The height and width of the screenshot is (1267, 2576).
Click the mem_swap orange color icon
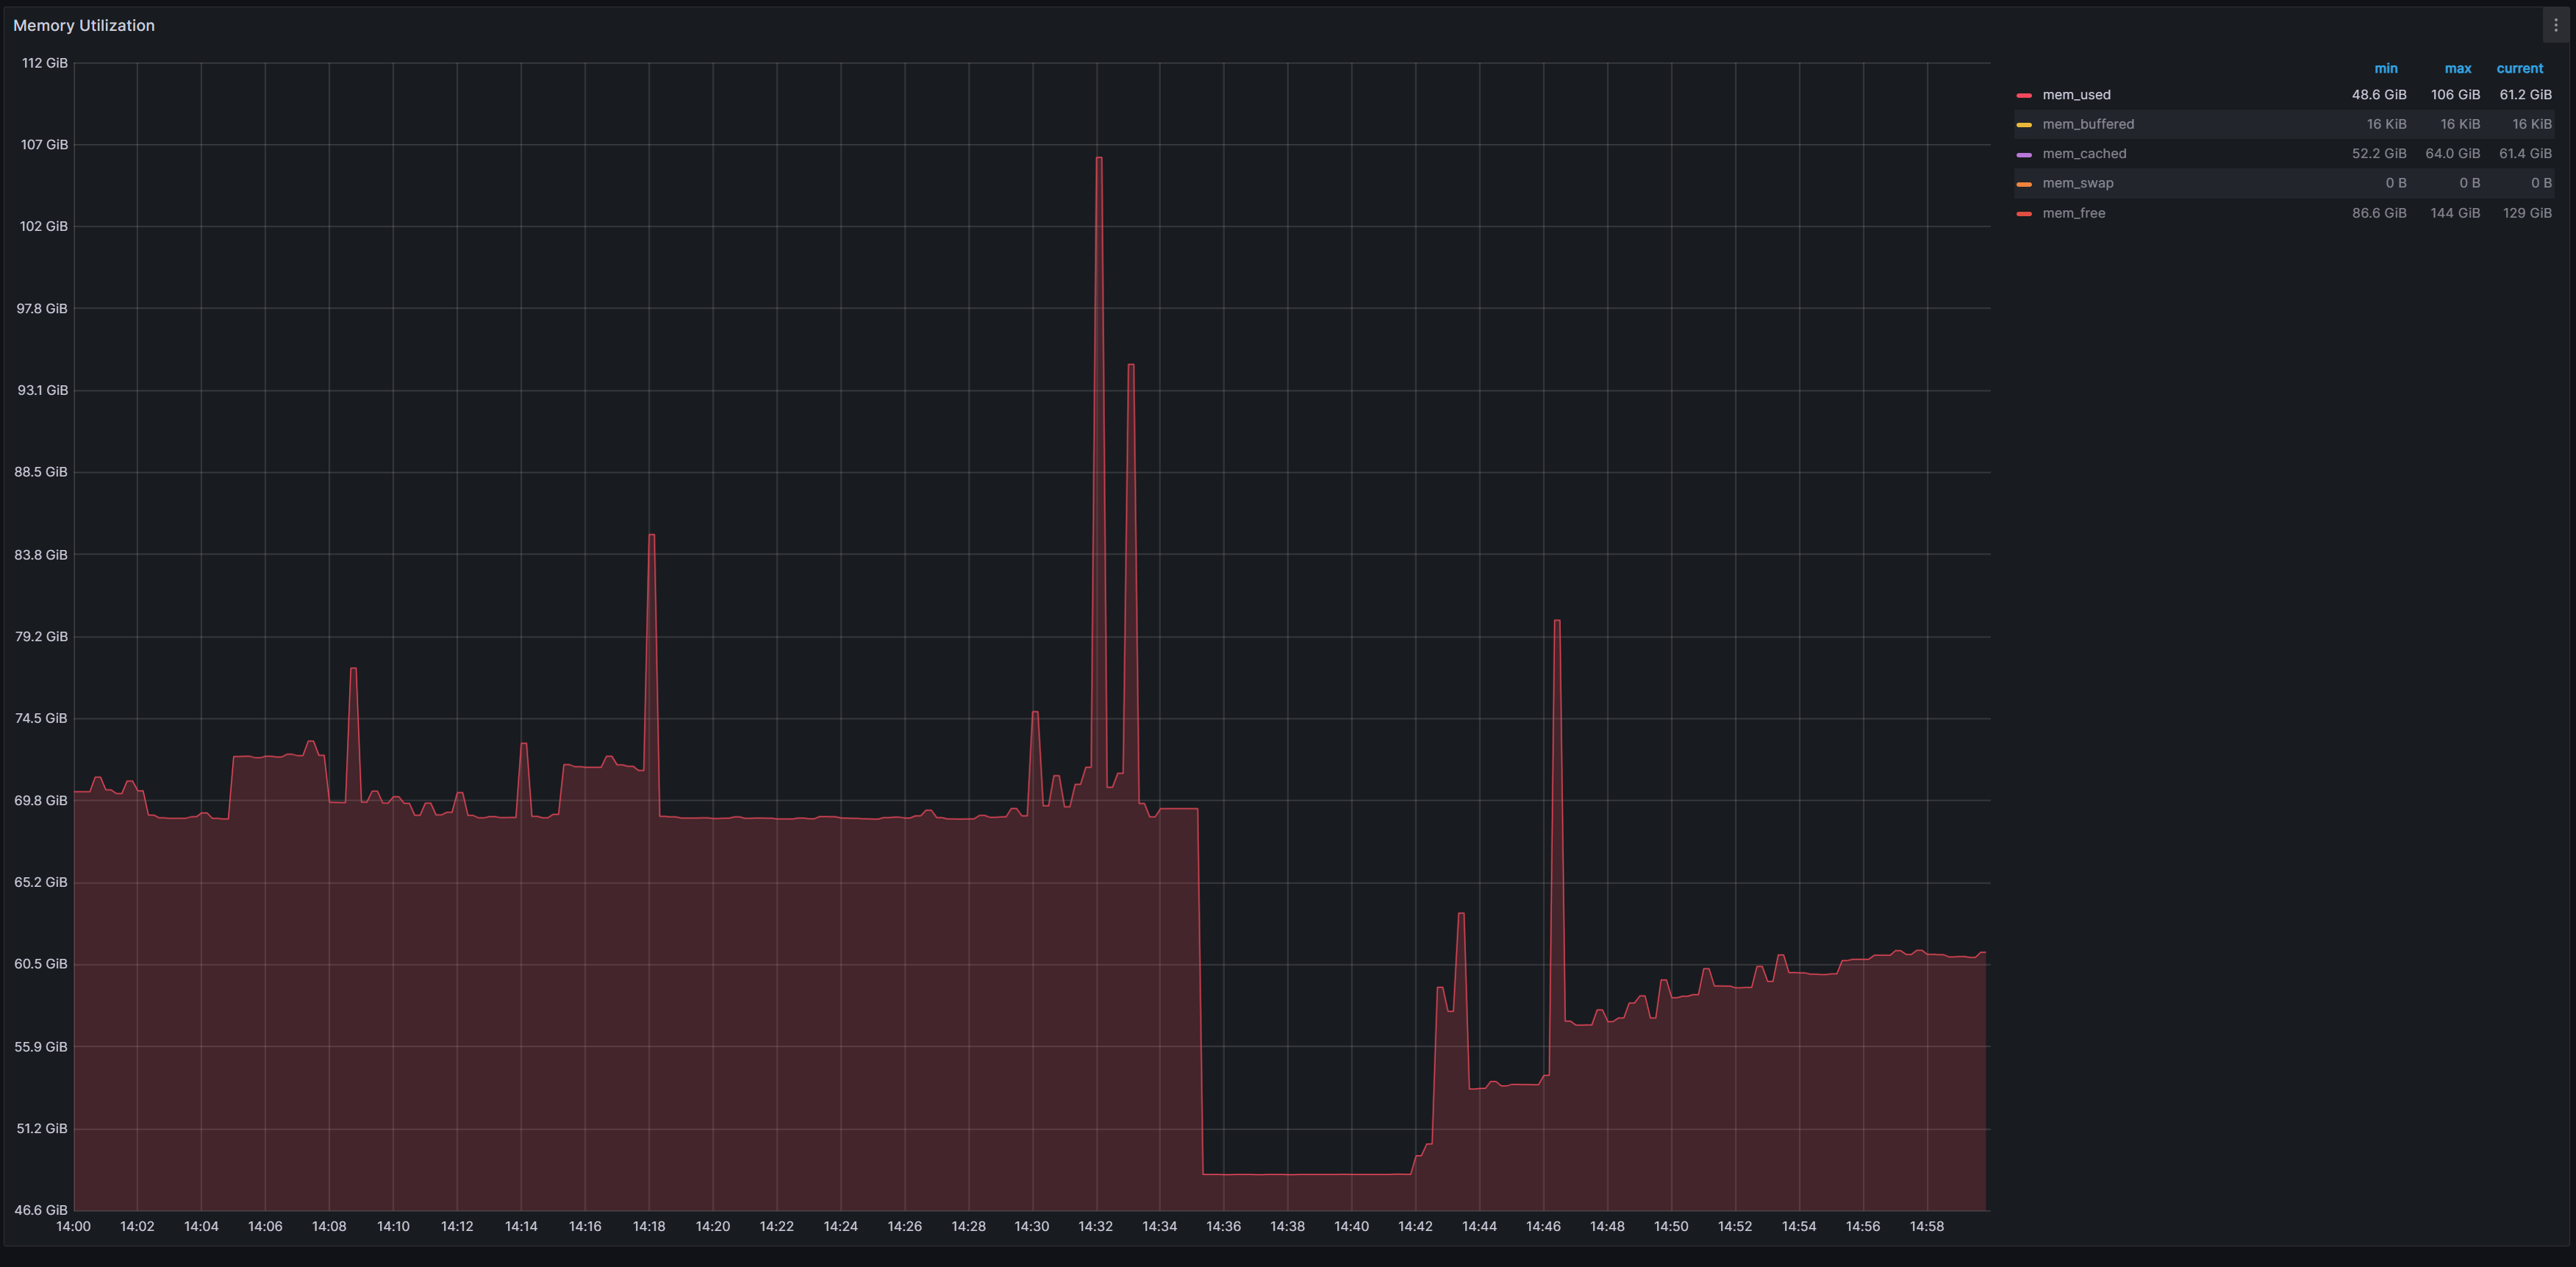(x=2024, y=184)
